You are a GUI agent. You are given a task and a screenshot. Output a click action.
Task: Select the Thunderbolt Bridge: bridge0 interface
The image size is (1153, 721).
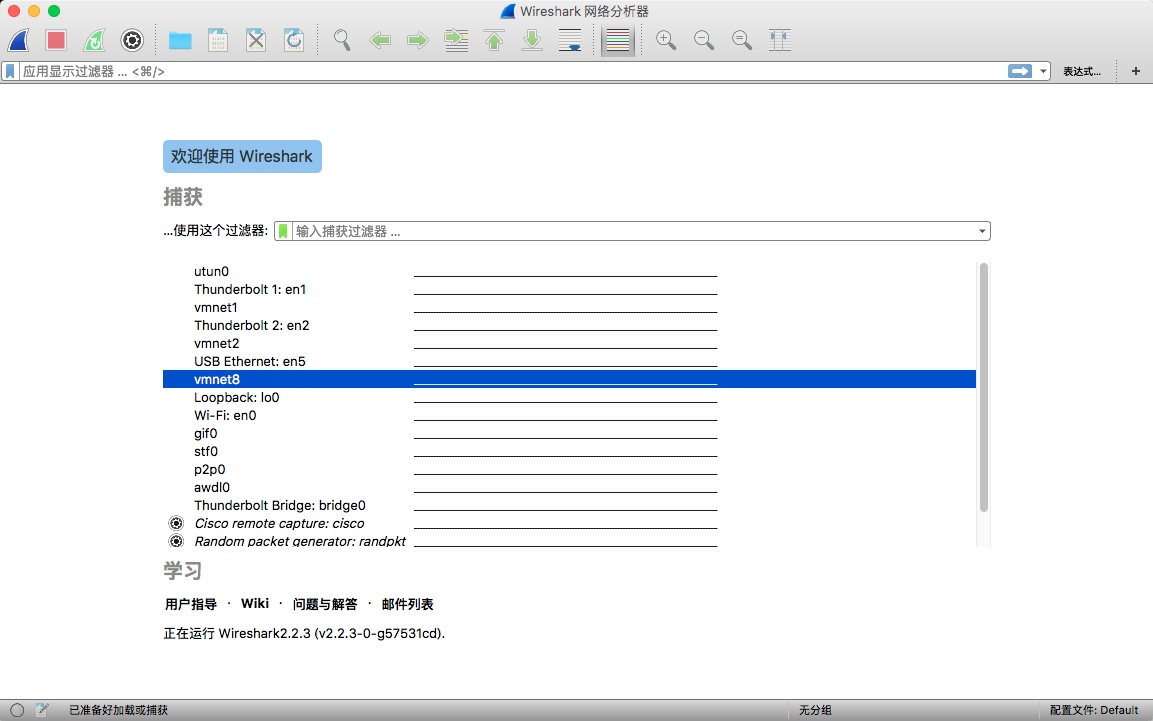(x=569, y=506)
